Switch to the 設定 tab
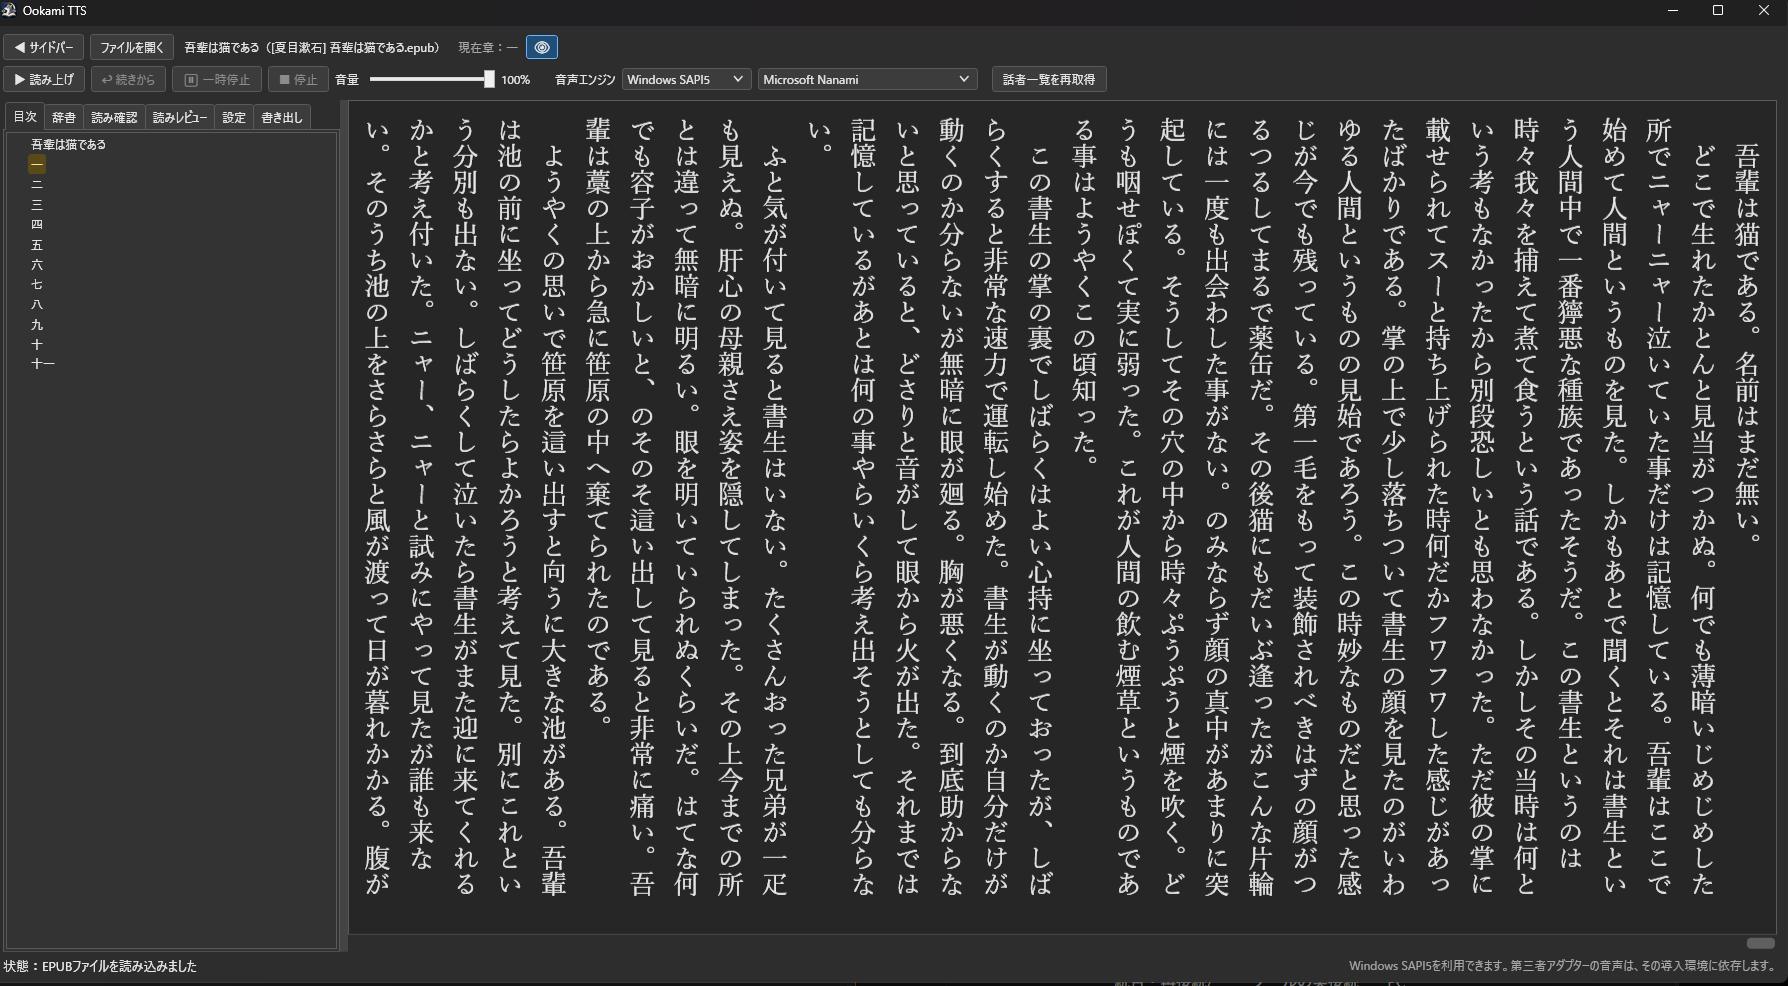The image size is (1788, 986). tap(234, 118)
